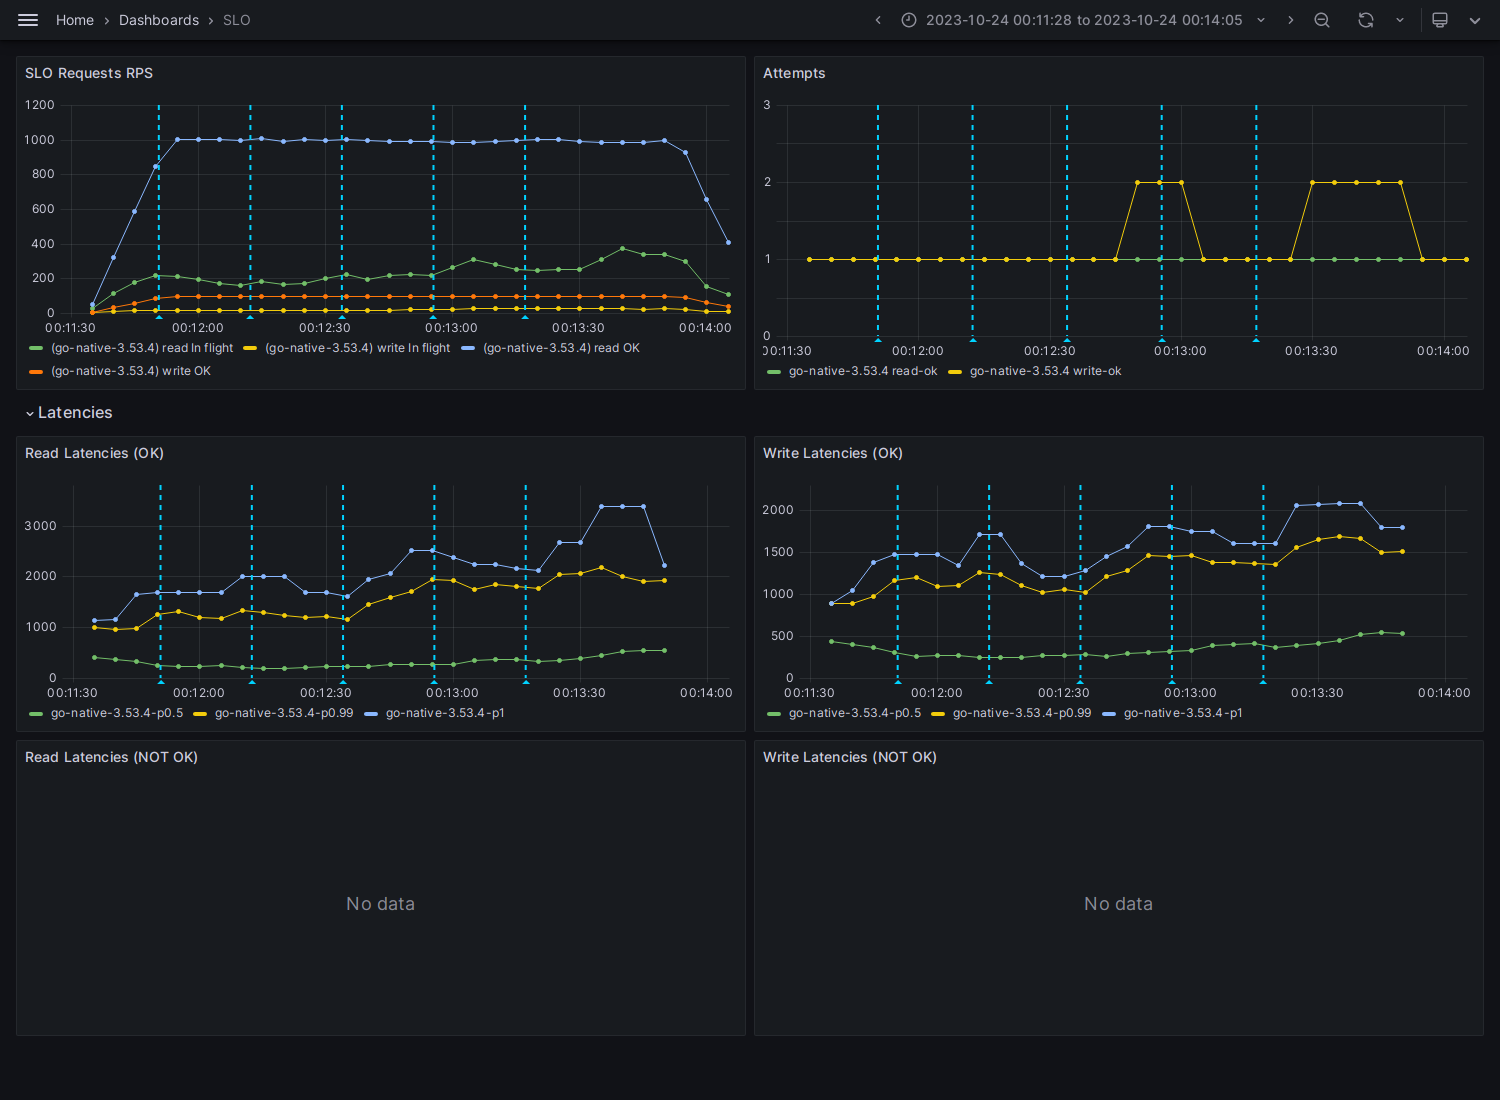Image resolution: width=1500 pixels, height=1100 pixels.
Task: Shift time range backward arrow
Action: [878, 20]
